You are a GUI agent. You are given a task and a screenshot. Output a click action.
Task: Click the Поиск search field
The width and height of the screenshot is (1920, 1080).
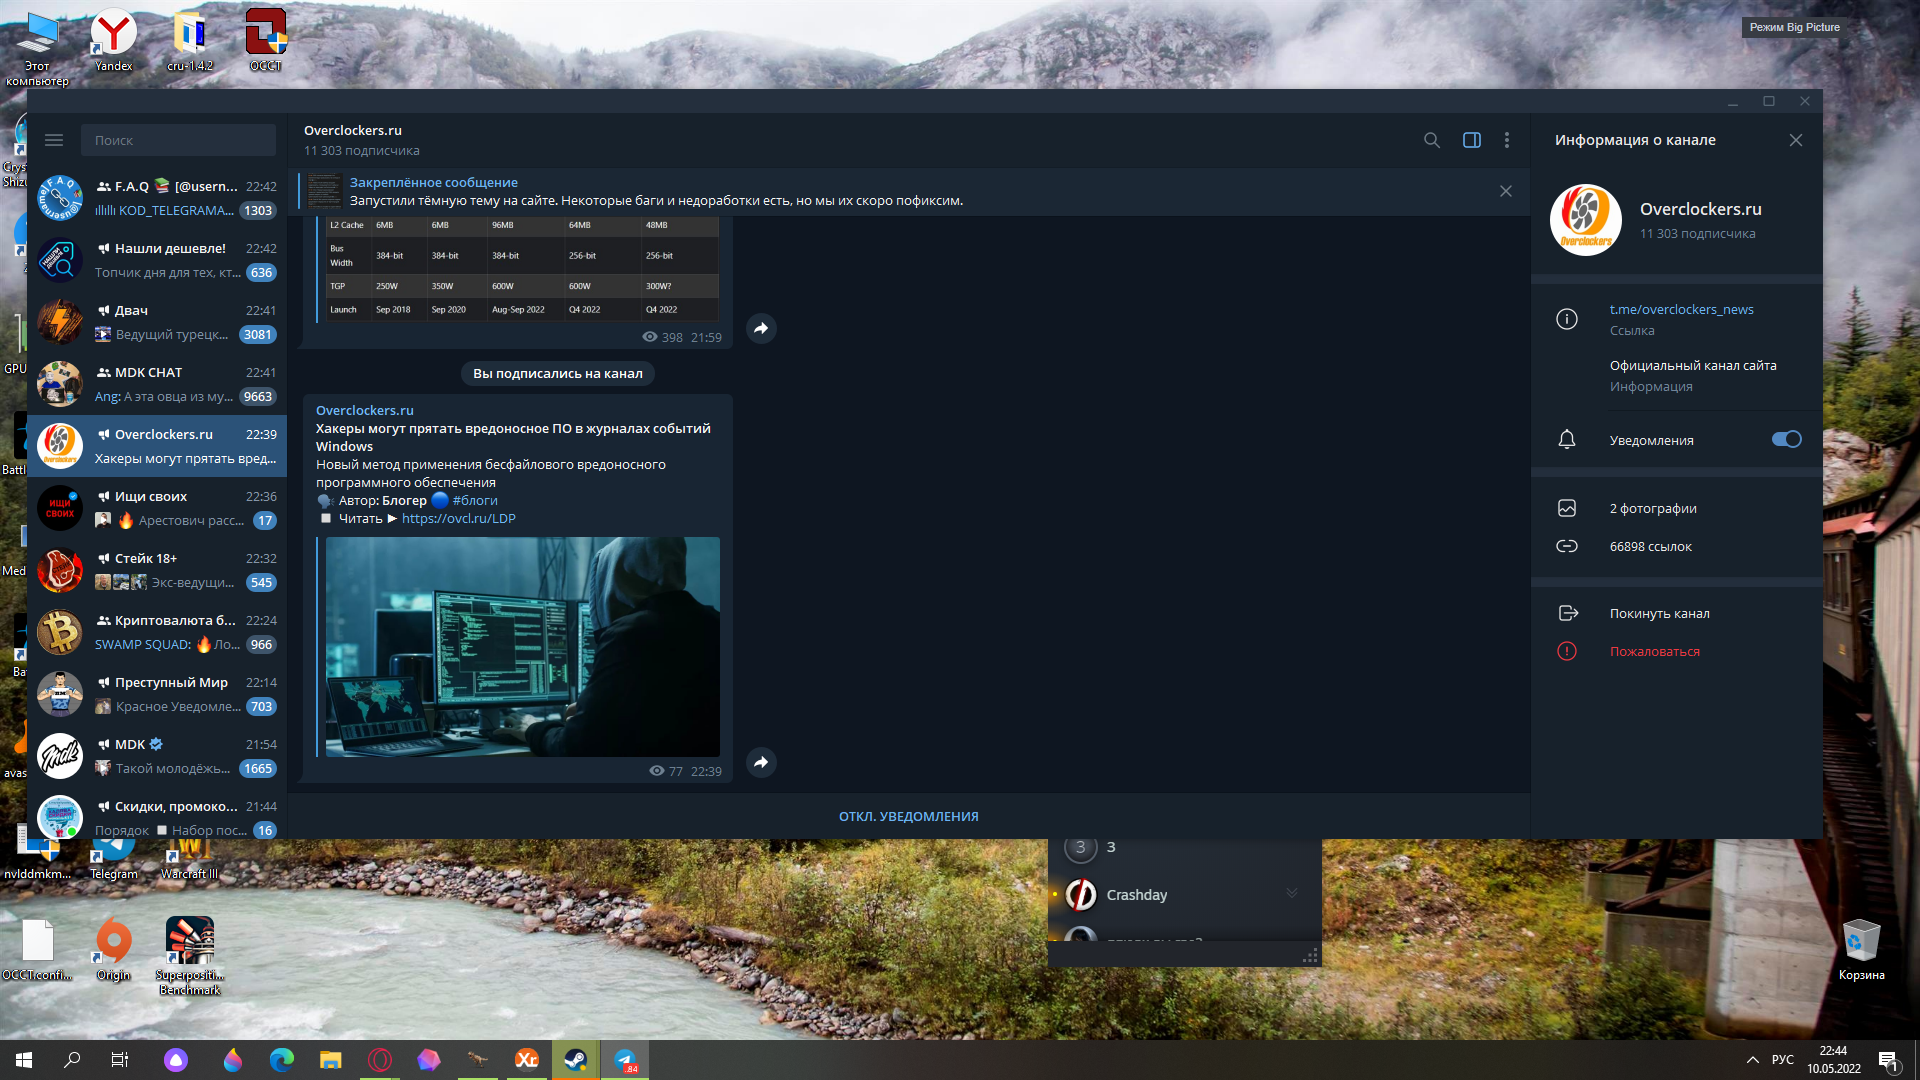tap(178, 140)
